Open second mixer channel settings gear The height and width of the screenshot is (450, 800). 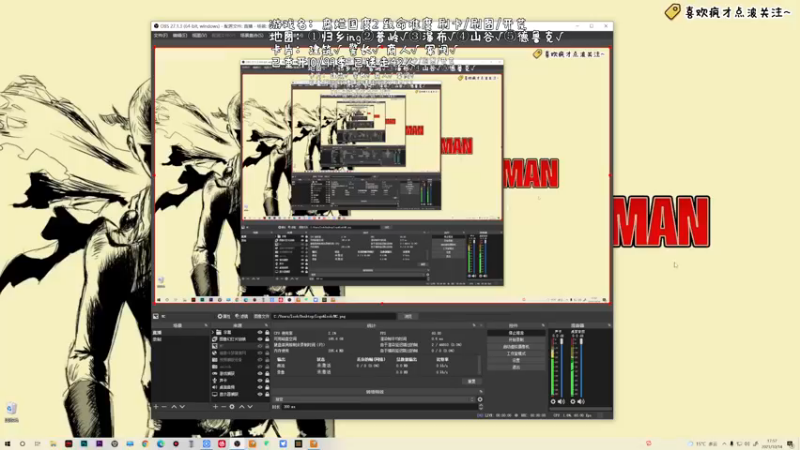(x=573, y=402)
